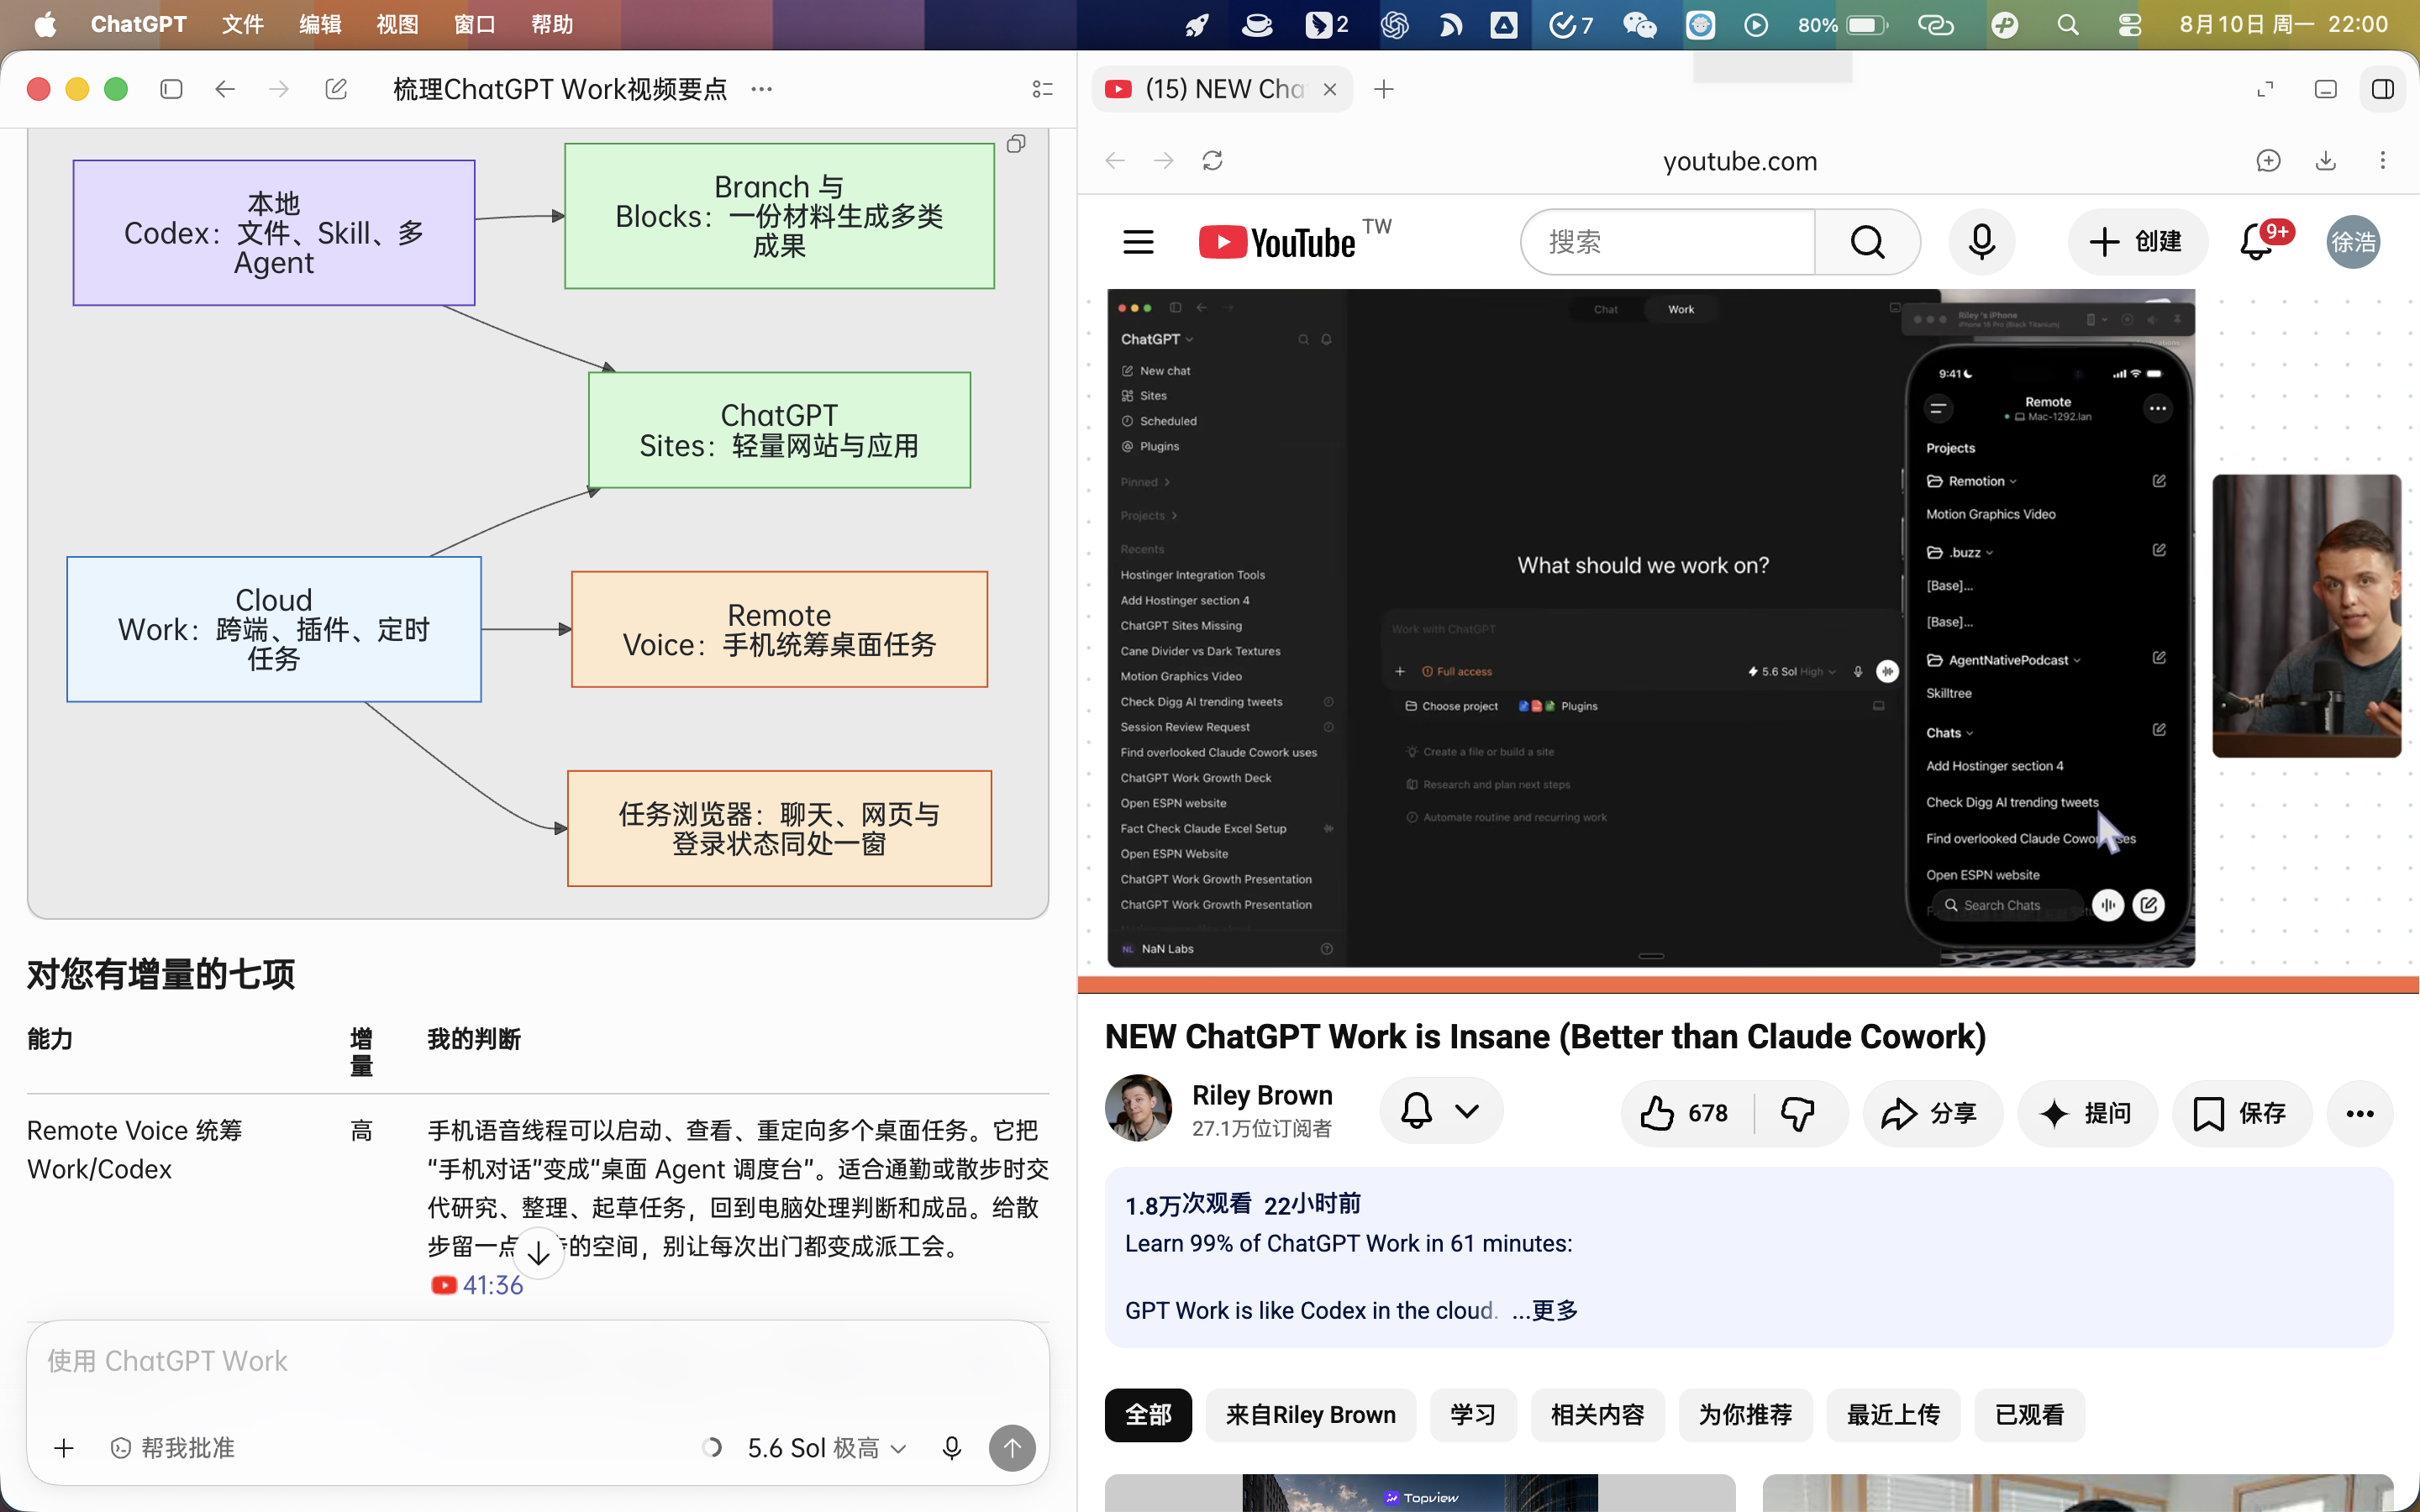The image size is (2420, 1512).
Task: Expand subscription notification options for Riley Brown
Action: [x=1441, y=1111]
